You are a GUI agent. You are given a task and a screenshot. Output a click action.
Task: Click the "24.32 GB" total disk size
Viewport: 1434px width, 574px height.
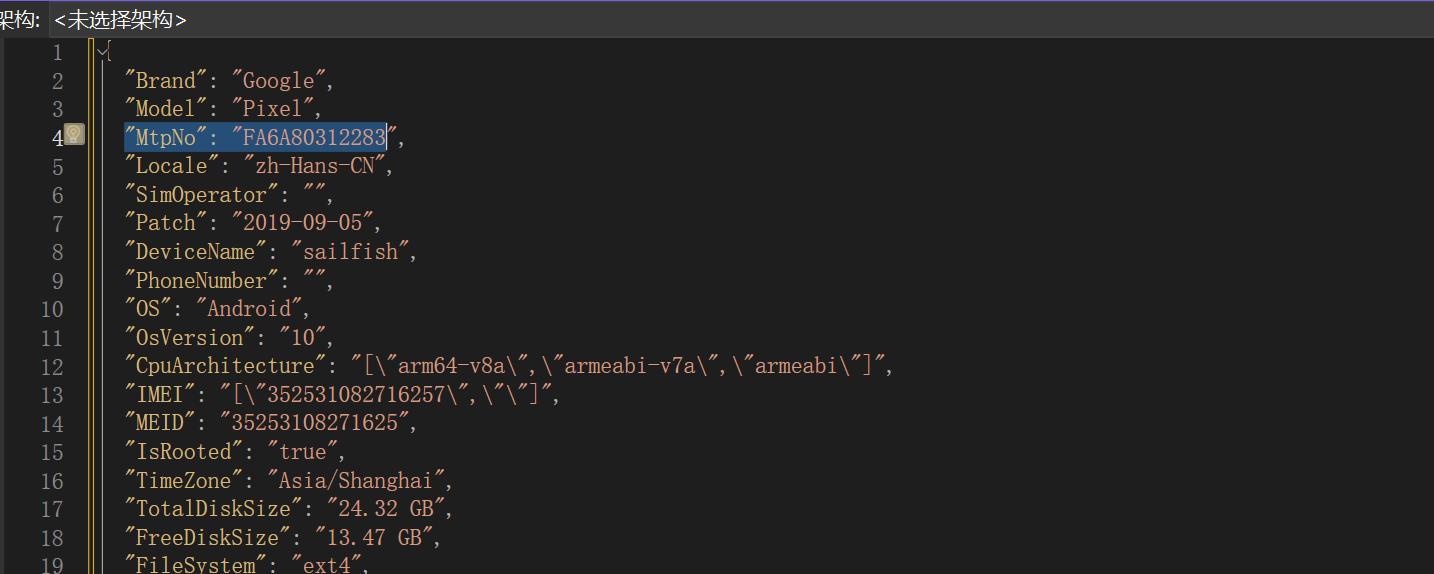378,508
